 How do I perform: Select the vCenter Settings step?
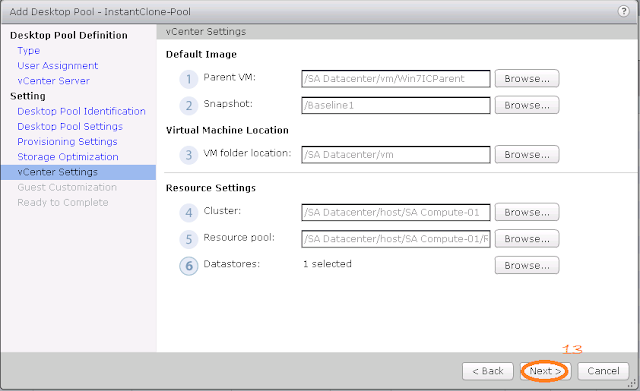pyautogui.click(x=78, y=172)
